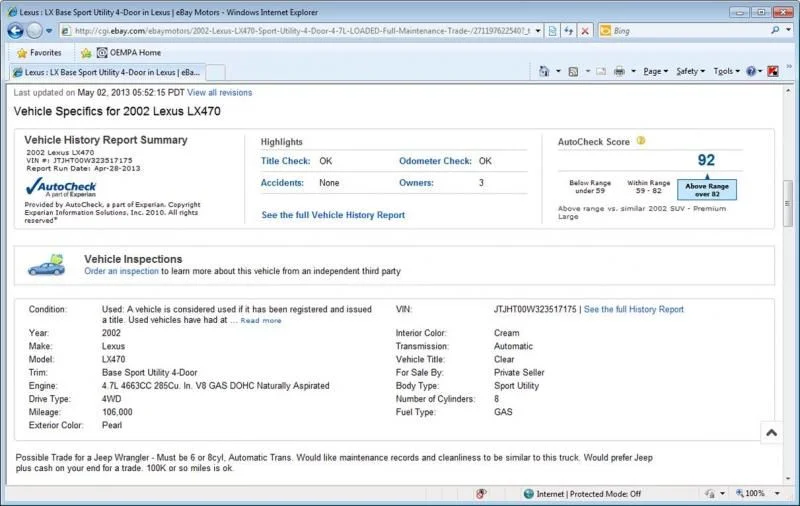Open the Page menu
The width and height of the screenshot is (800, 506).
pos(654,72)
